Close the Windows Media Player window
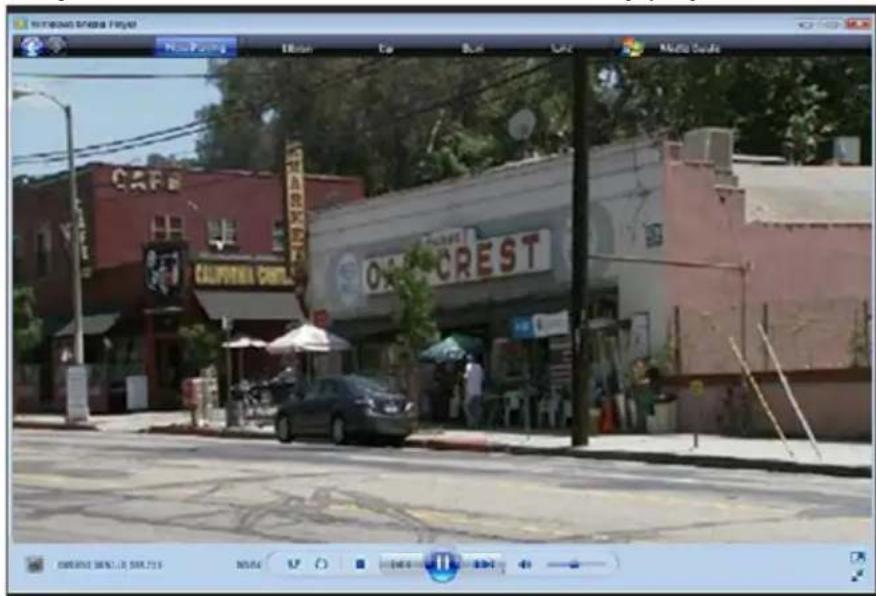This screenshot has height=596, width=876. coord(857,24)
